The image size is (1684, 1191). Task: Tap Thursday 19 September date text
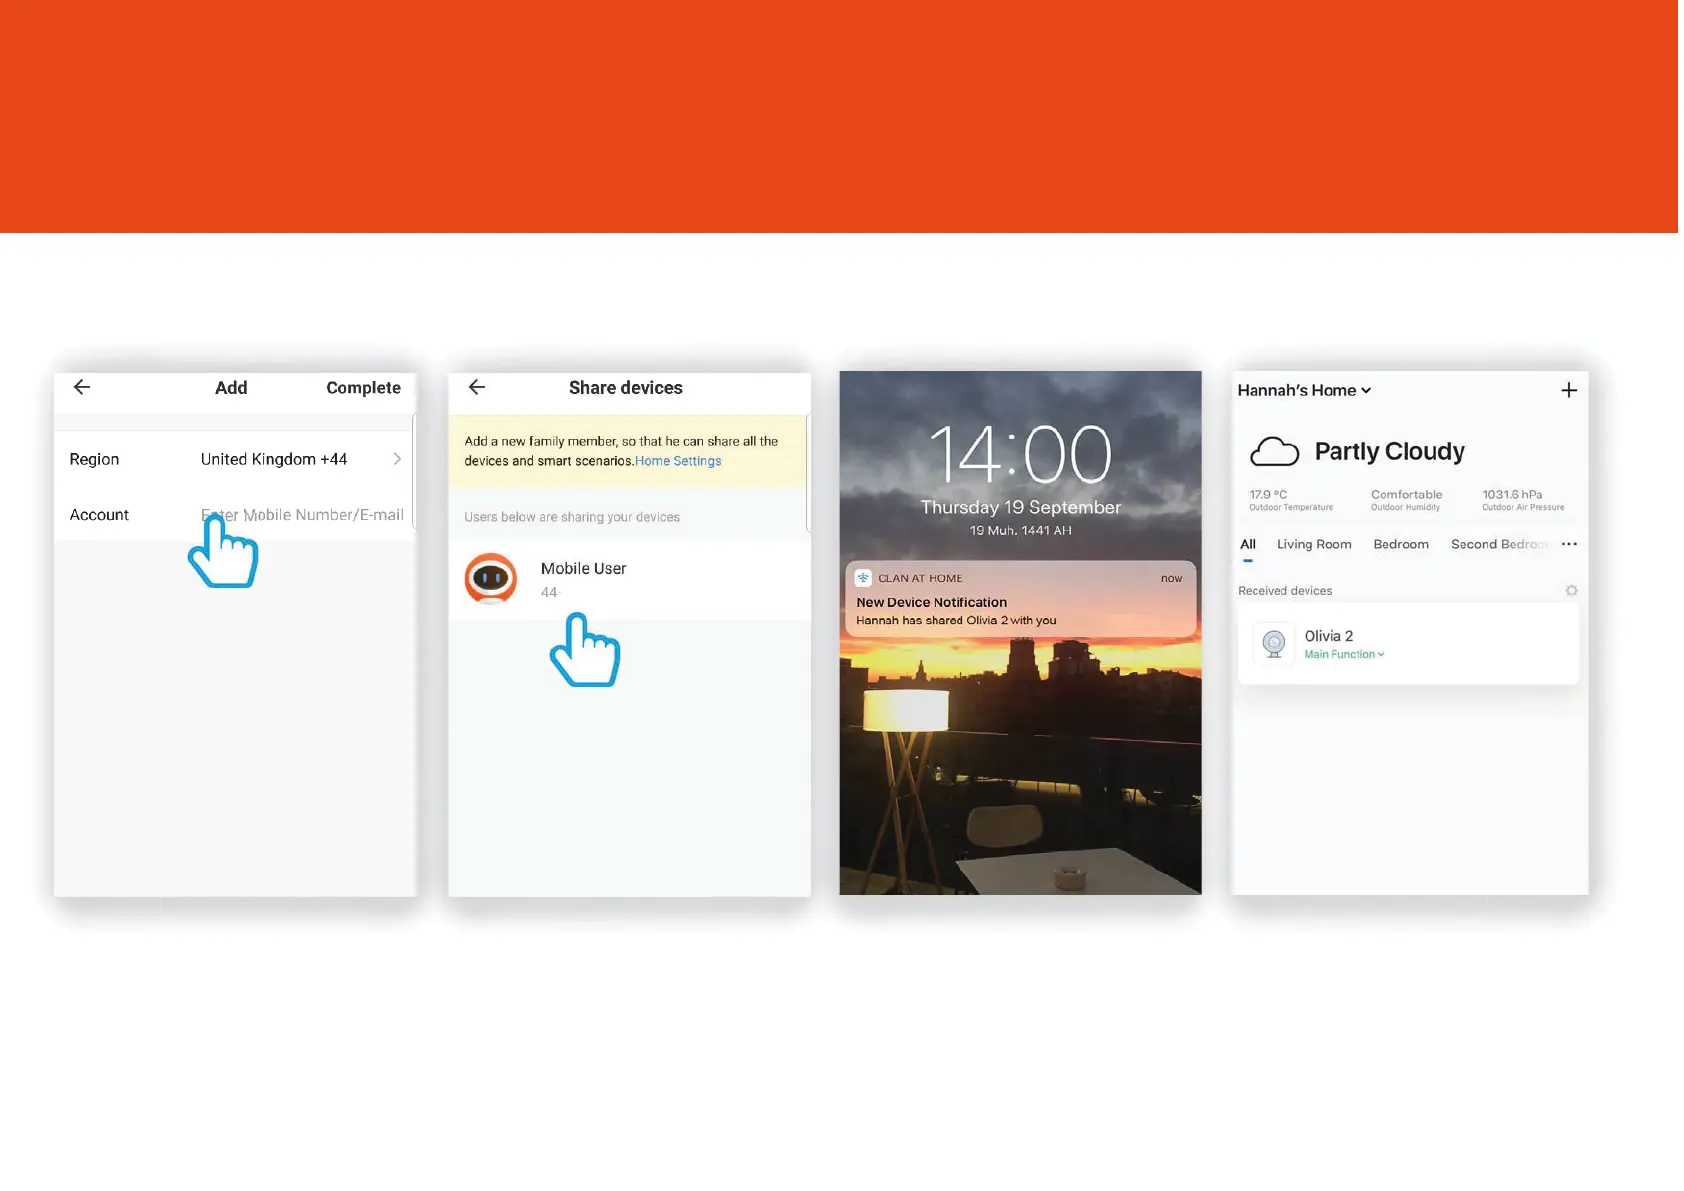(1020, 507)
